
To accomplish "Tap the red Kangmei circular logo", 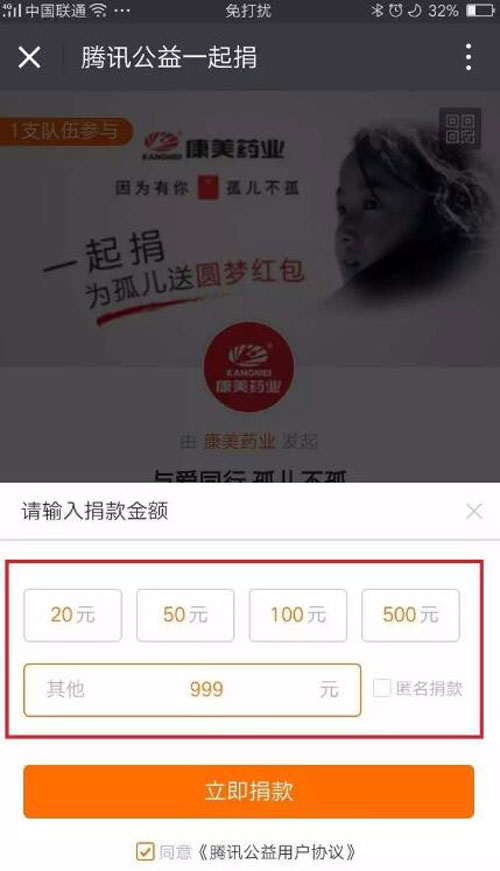I will [x=248, y=367].
